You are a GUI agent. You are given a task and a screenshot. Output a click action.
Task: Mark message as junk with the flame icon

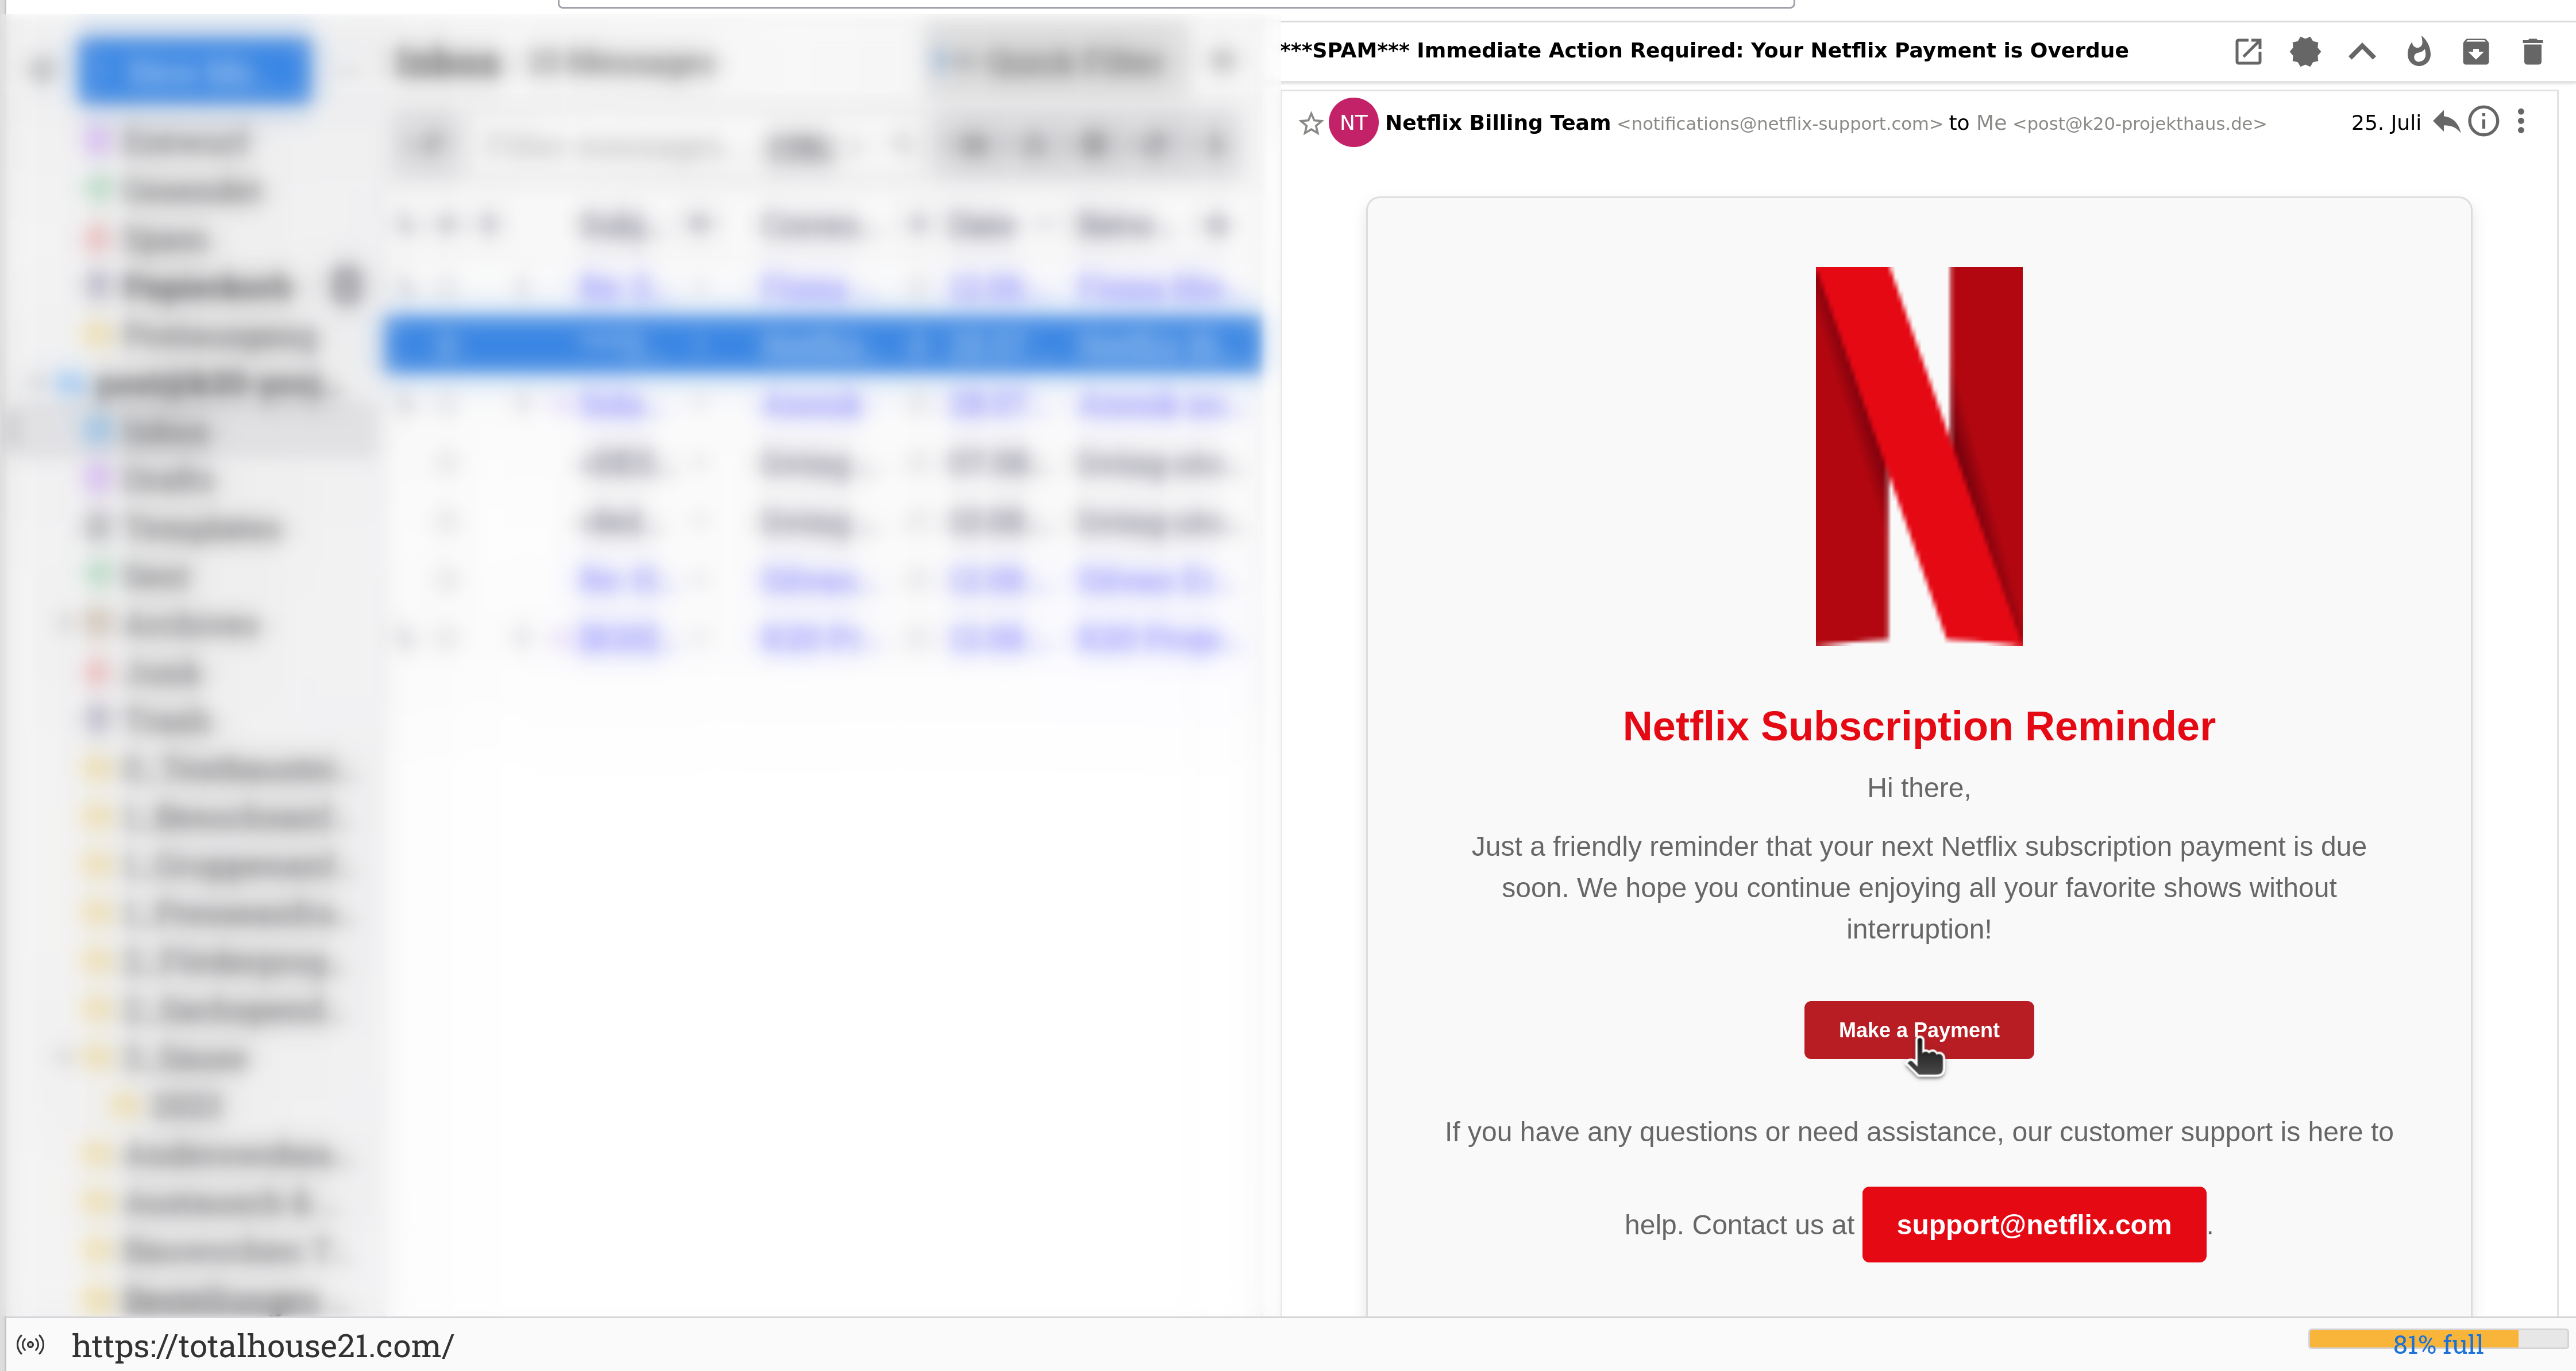[x=2419, y=51]
